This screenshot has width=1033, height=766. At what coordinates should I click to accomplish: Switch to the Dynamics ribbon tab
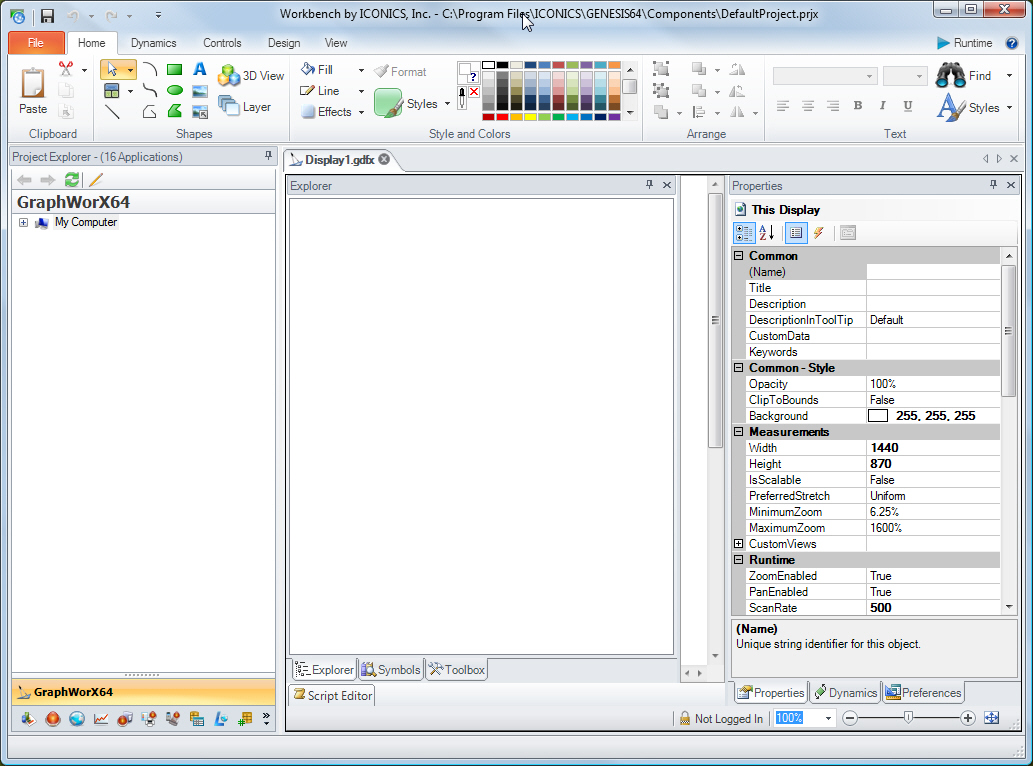coord(153,43)
